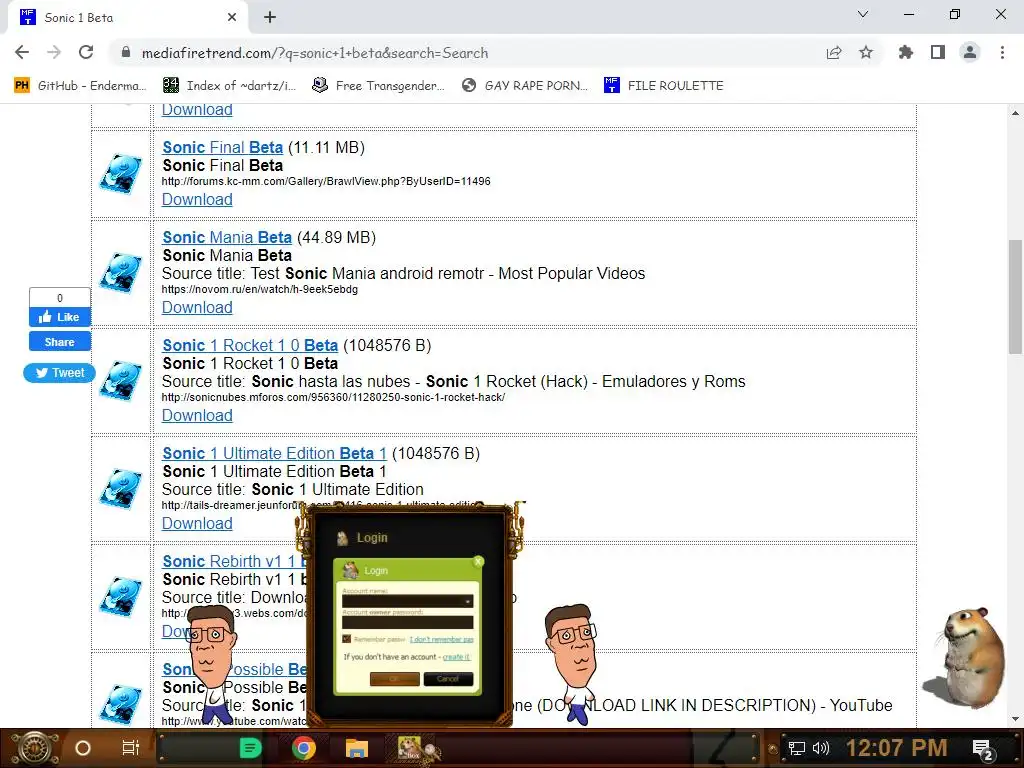Viewport: 1024px width, 768px height.
Task: Open Sonic 1 Ultimate Edition Beta 1 link
Action: coord(274,453)
